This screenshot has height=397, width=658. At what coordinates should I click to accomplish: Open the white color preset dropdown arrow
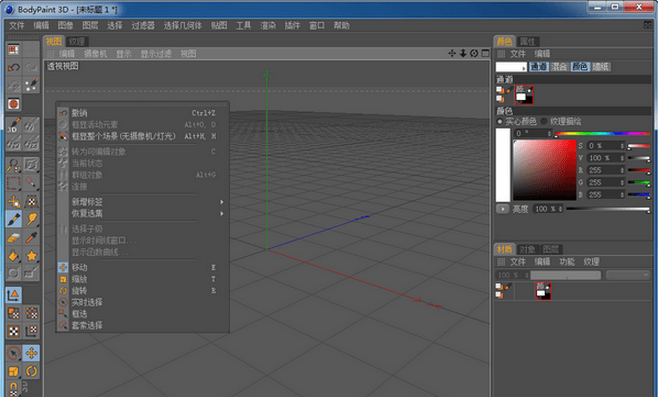tap(523, 68)
